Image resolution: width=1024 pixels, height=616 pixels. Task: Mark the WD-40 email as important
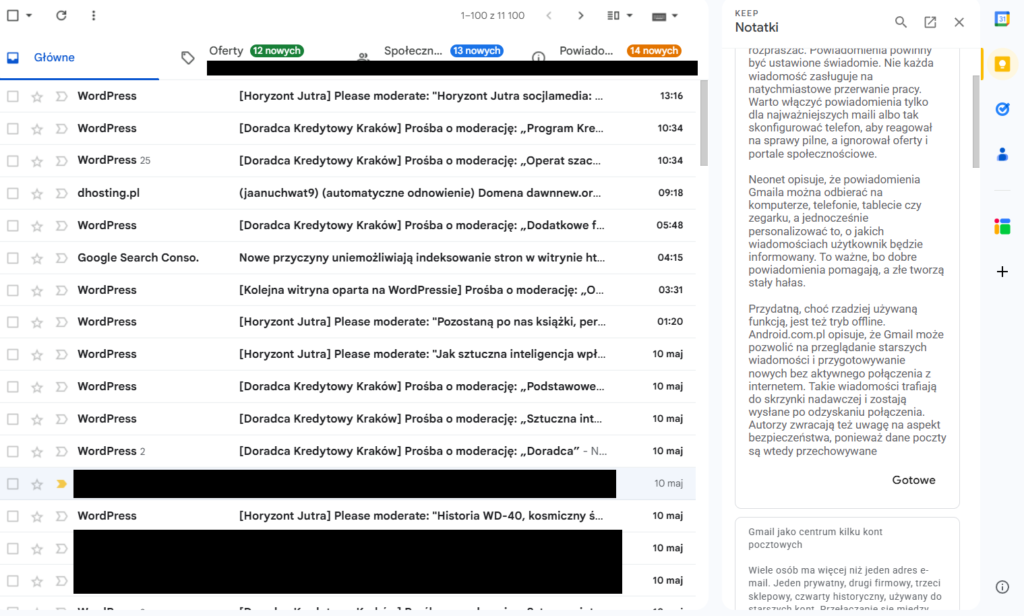pyautogui.click(x=61, y=516)
